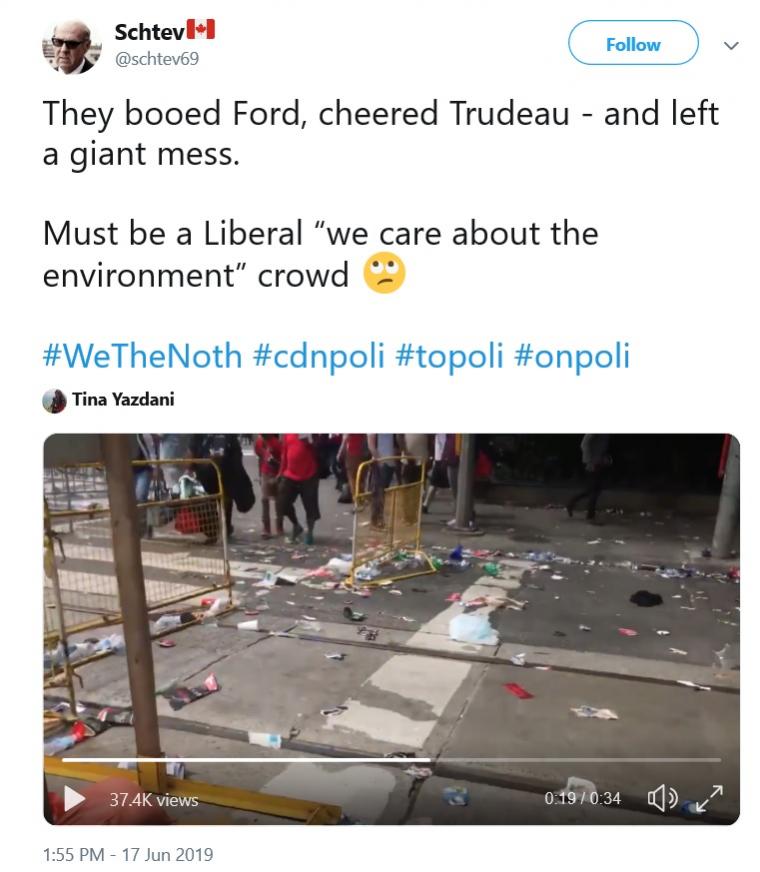
Task: Expand the tweet options chevron menu
Action: [731, 46]
